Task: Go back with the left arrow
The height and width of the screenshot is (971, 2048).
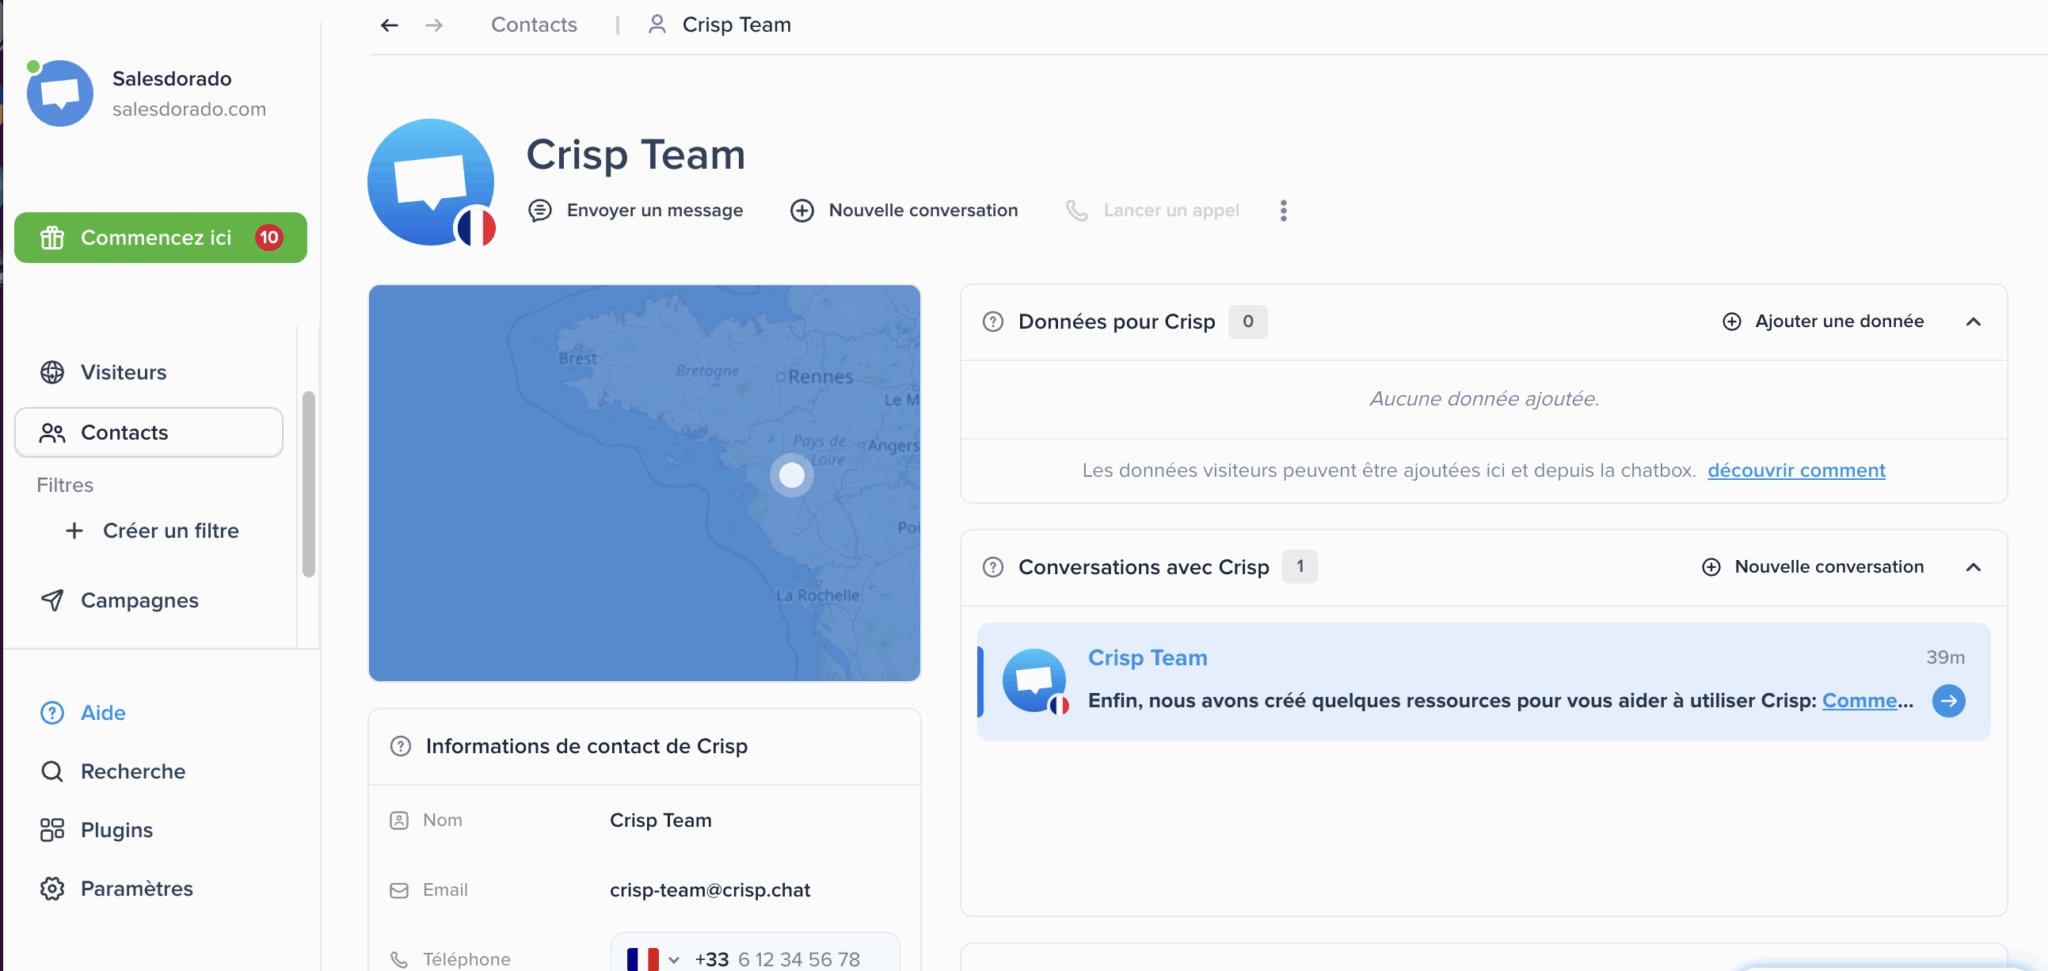Action: (389, 25)
